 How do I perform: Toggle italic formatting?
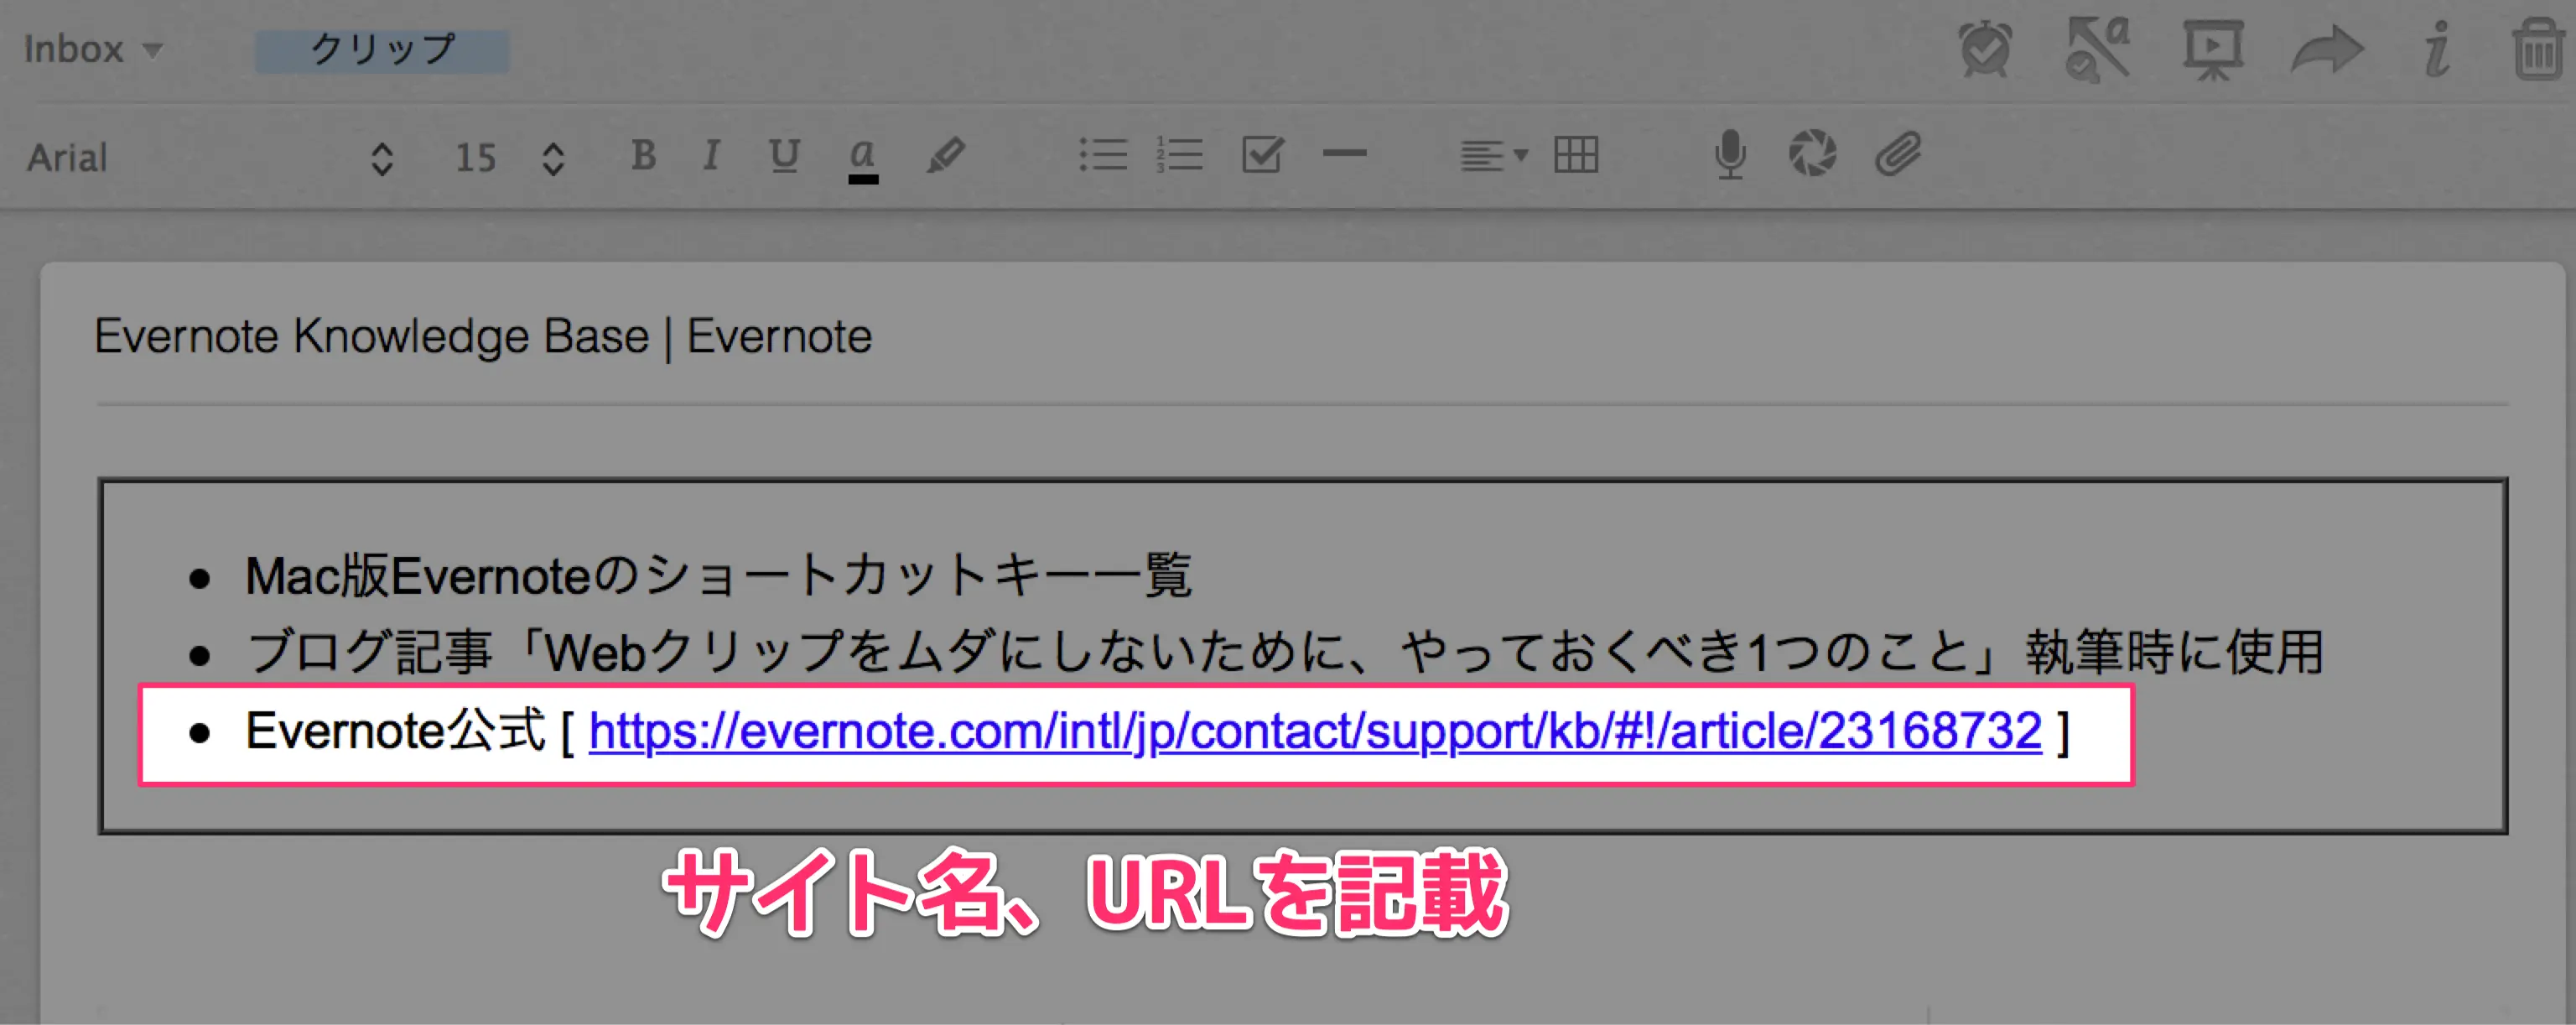point(710,155)
